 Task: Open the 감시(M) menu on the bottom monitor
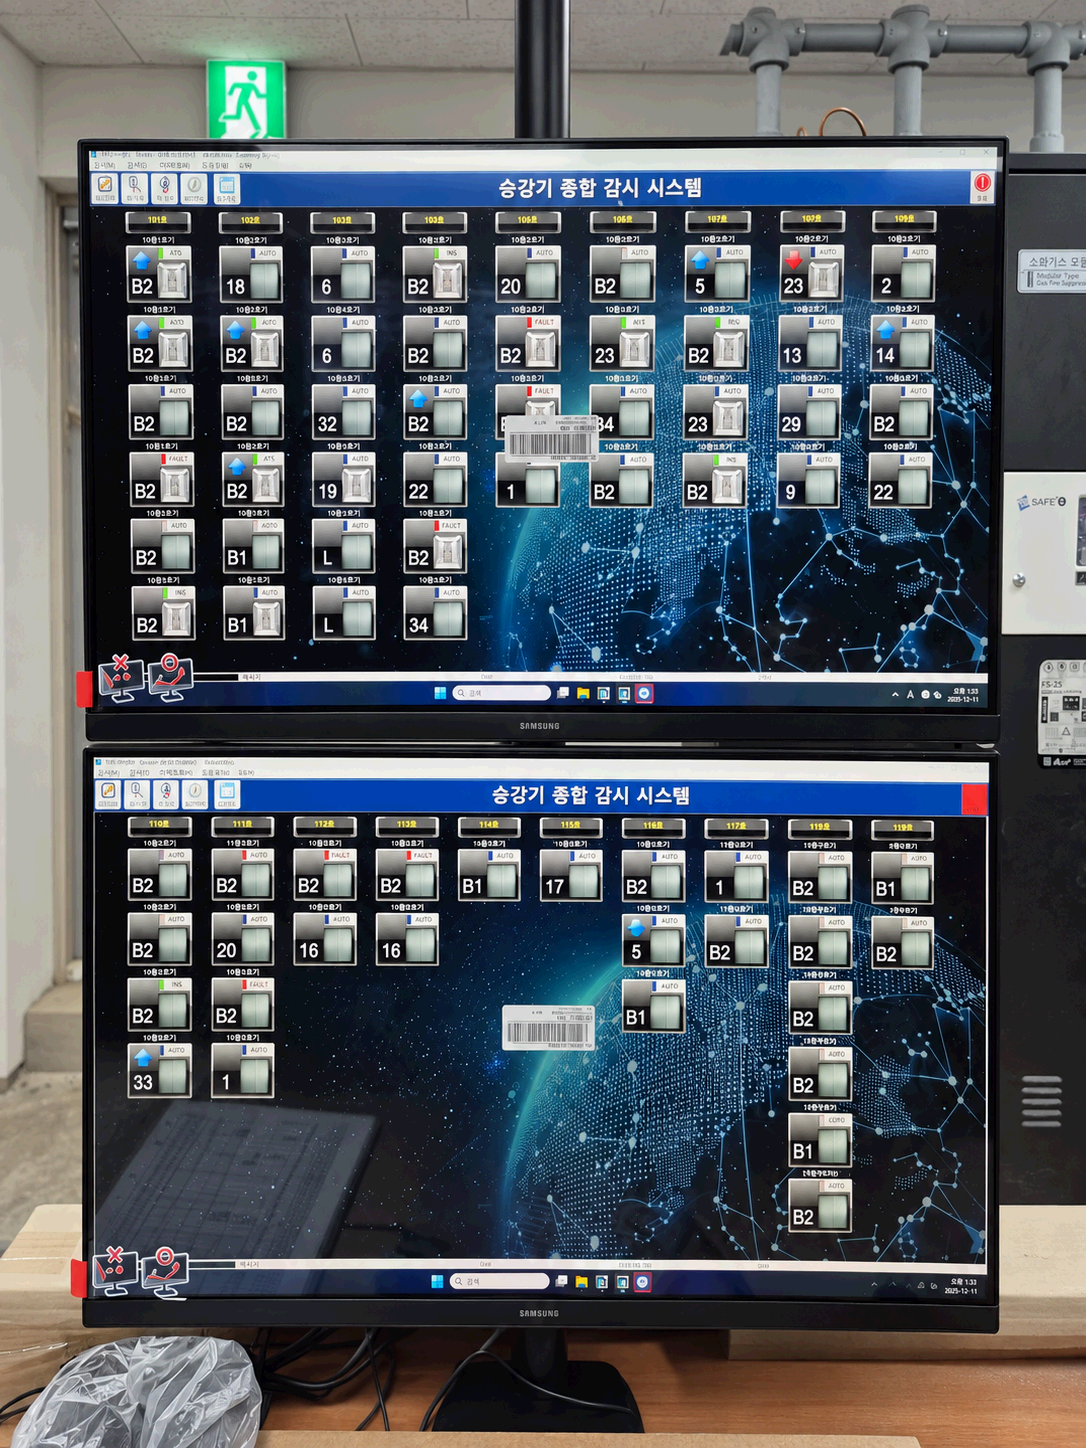tap(107, 773)
